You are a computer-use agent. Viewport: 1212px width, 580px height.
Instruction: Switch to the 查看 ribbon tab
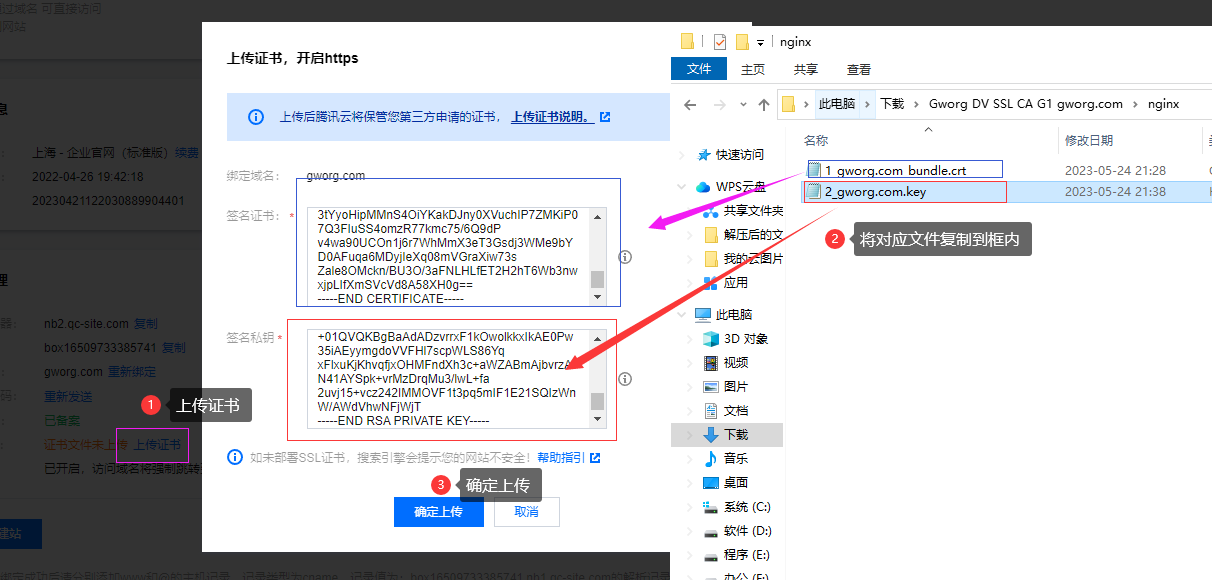859,69
